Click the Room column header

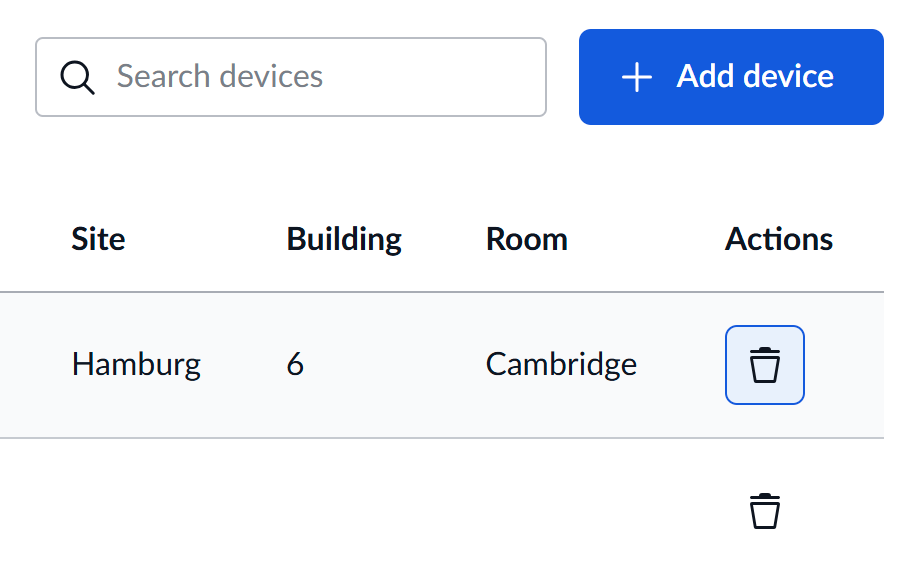tap(526, 239)
